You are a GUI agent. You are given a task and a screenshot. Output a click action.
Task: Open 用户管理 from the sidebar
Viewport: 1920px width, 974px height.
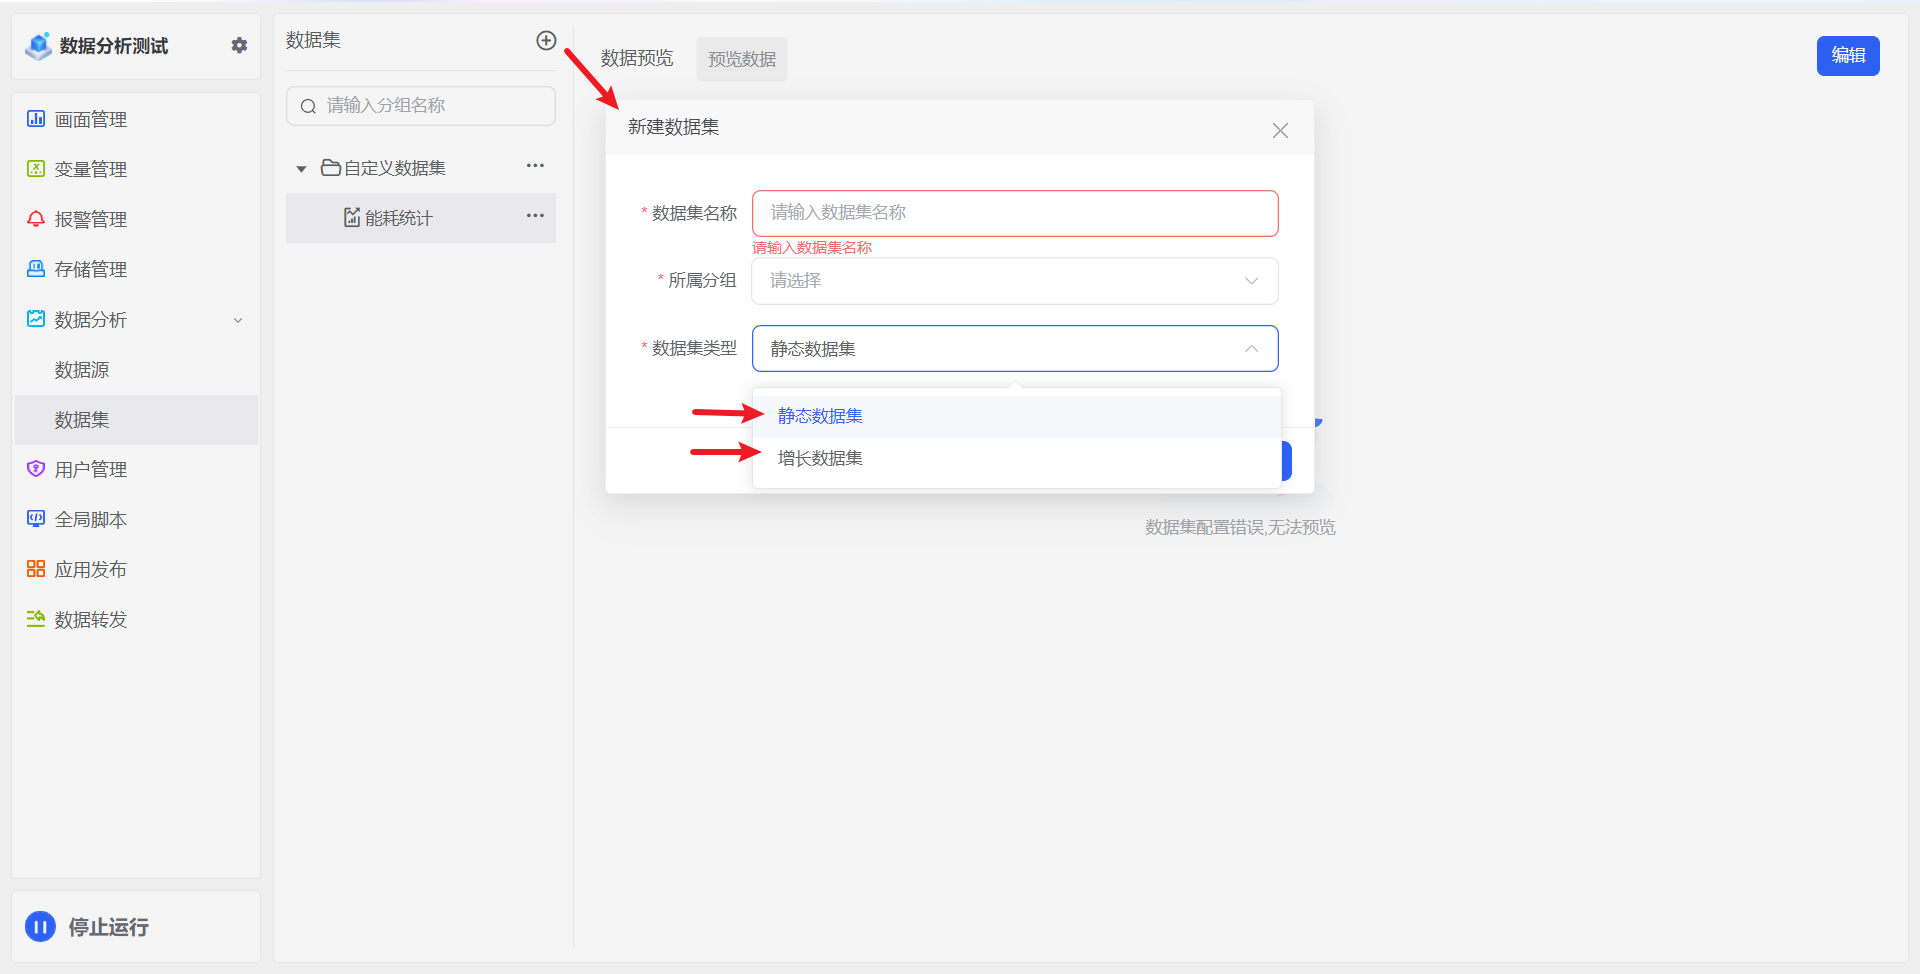pyautogui.click(x=90, y=470)
